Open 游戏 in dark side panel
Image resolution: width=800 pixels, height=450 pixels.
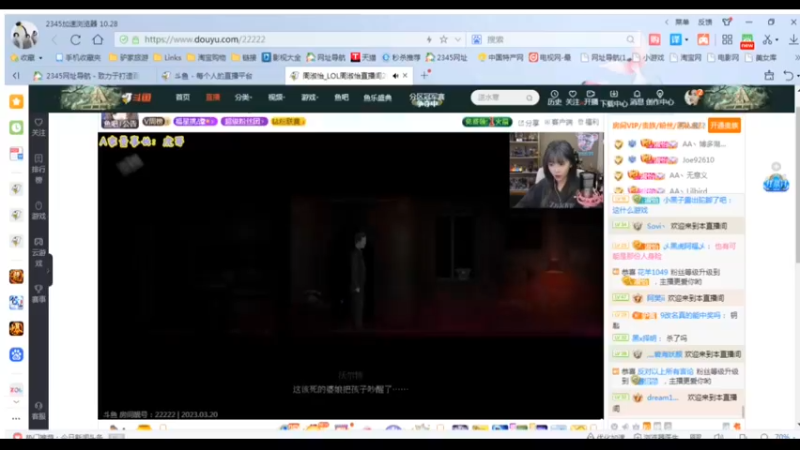39,210
